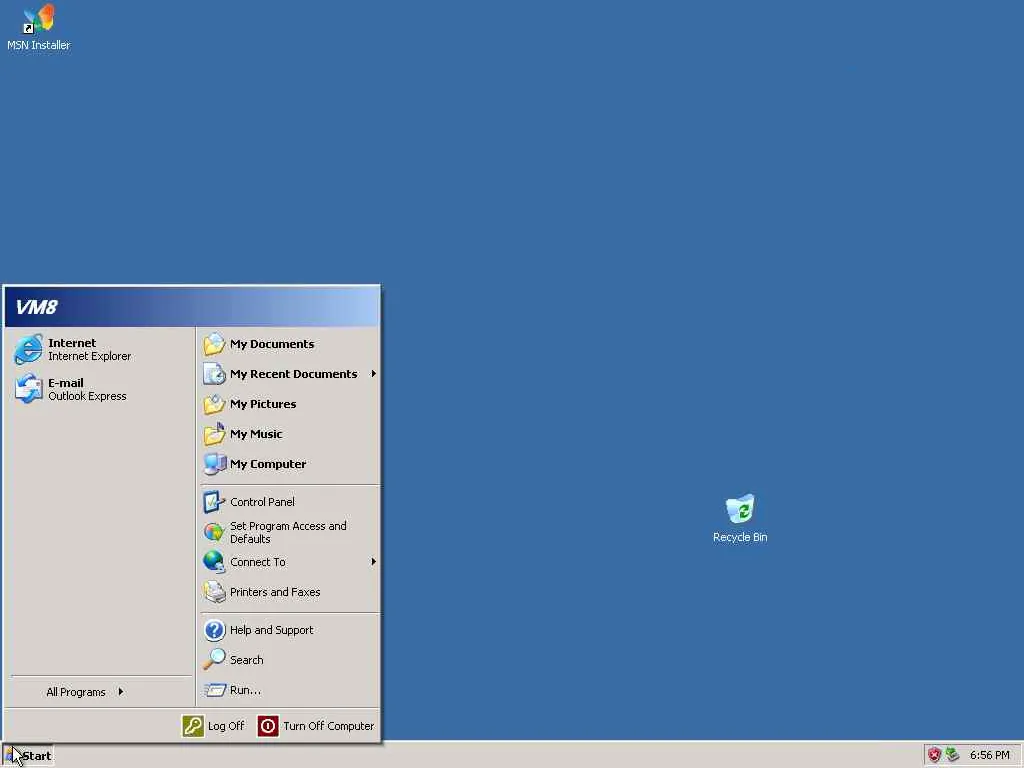
Task: Click the Turn Off Computer text
Action: click(328, 726)
